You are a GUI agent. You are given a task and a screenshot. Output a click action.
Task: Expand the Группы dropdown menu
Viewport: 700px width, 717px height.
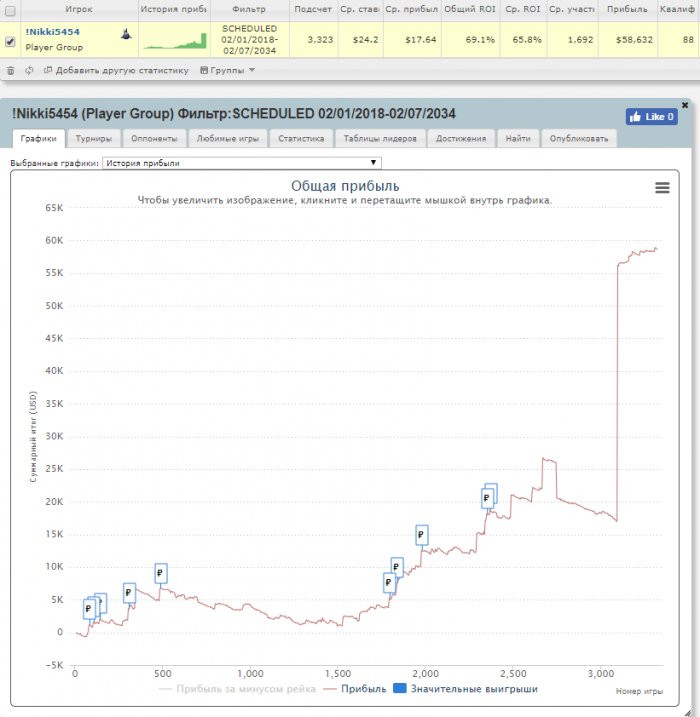tap(228, 71)
